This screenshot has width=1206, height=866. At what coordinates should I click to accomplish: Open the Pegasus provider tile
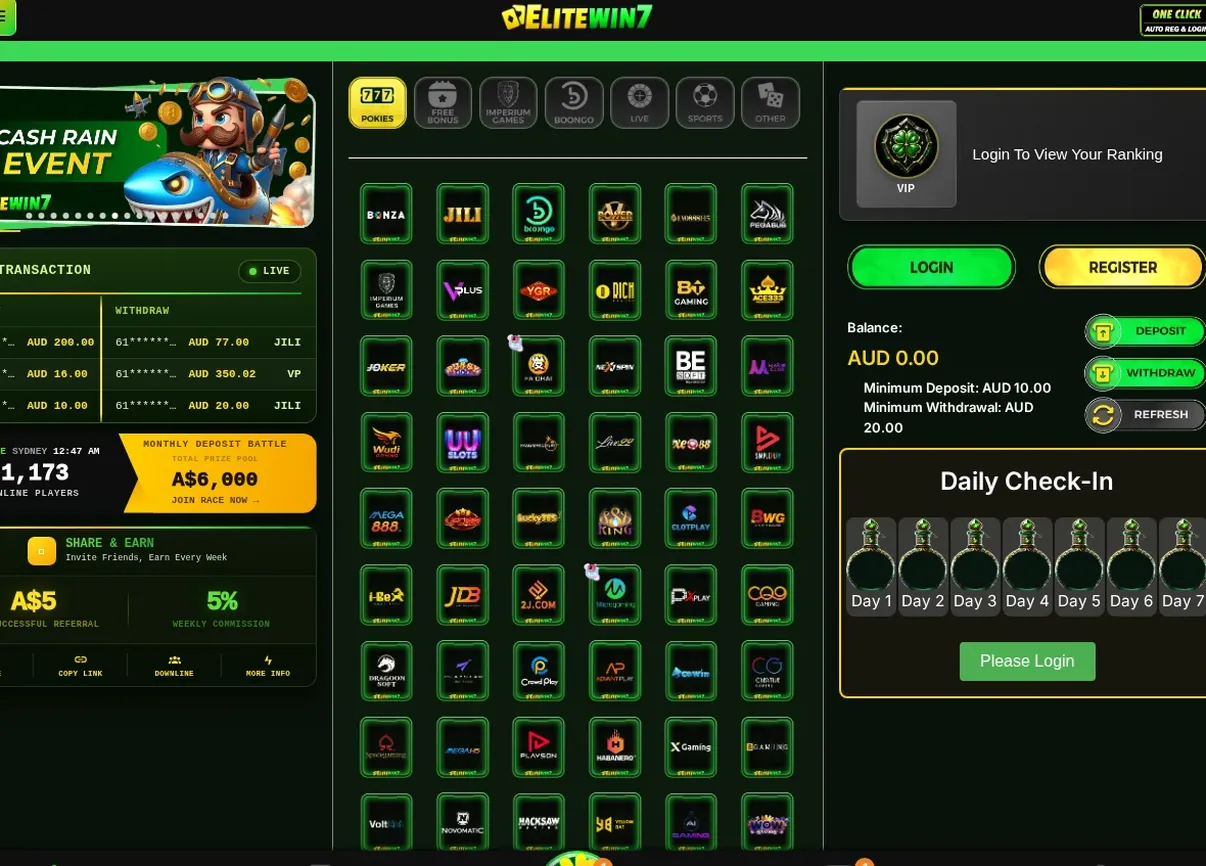(767, 213)
